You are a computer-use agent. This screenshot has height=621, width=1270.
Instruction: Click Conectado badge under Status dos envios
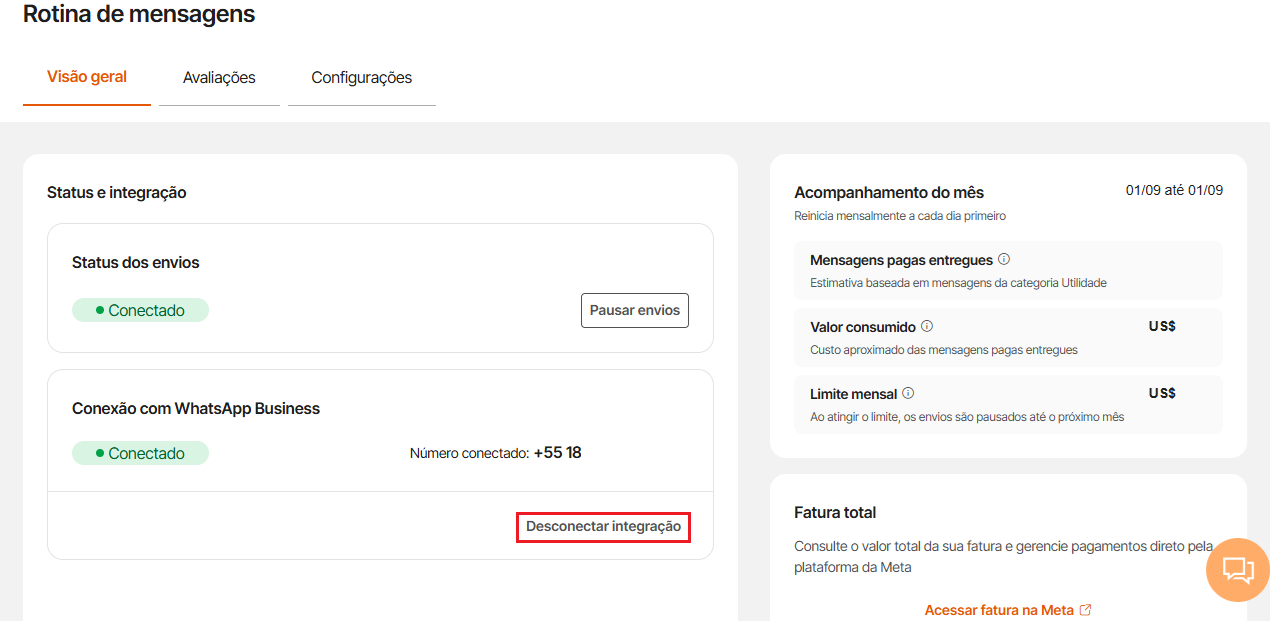(140, 310)
